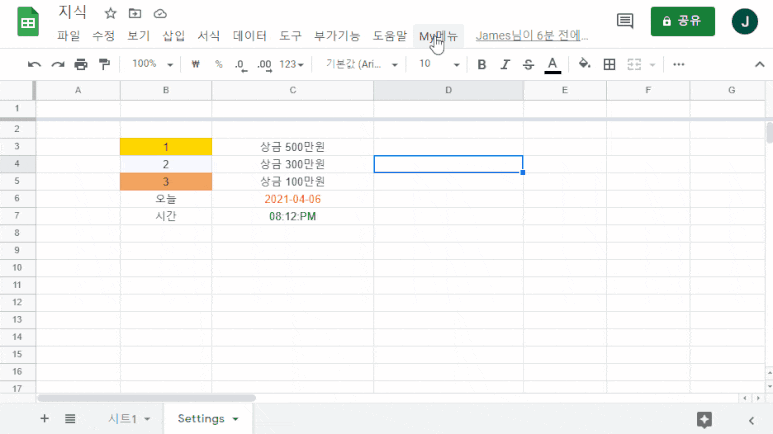Open the 데이터 menu

click(x=249, y=36)
